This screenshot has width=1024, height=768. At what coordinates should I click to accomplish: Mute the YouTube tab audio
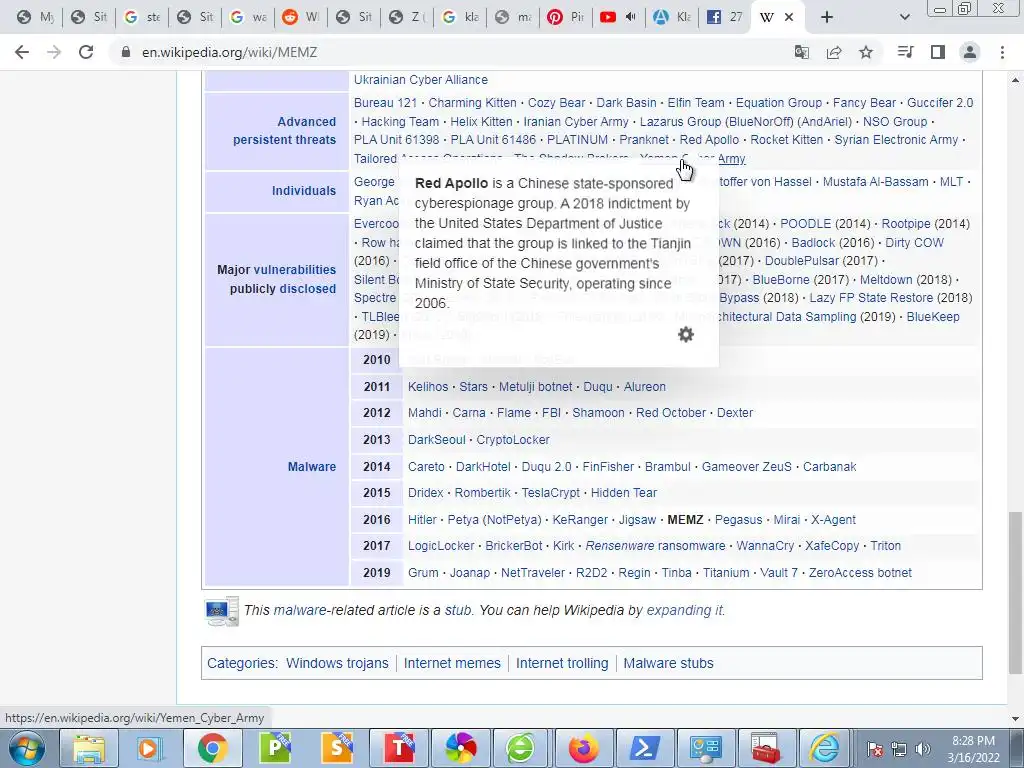click(x=631, y=17)
